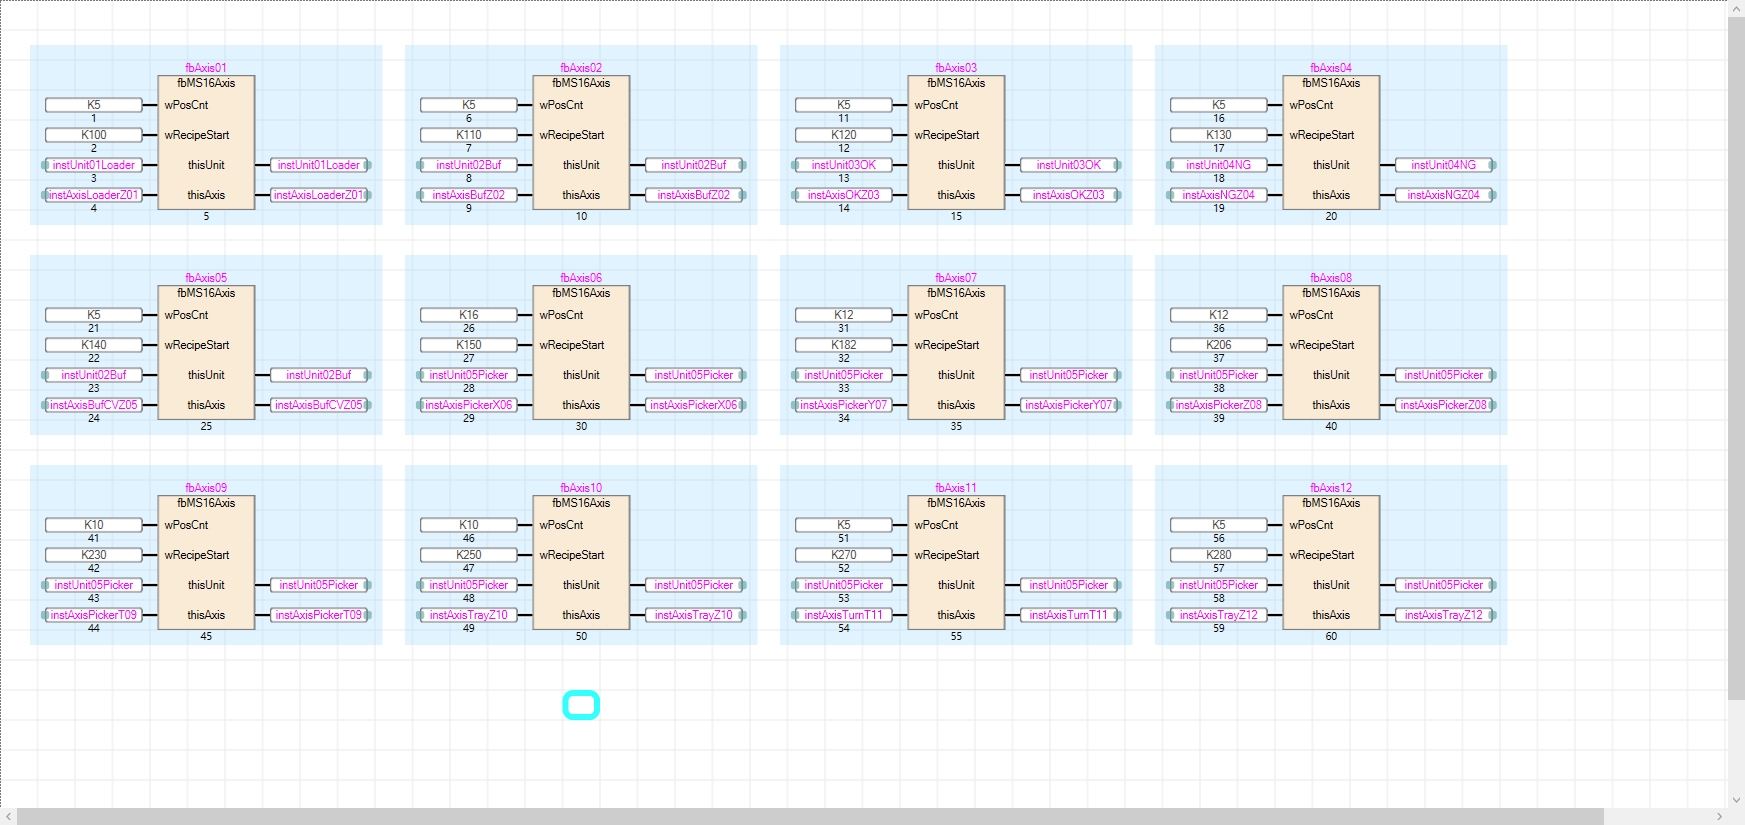
Task: Click the K100 constant input box
Action: click(93, 135)
